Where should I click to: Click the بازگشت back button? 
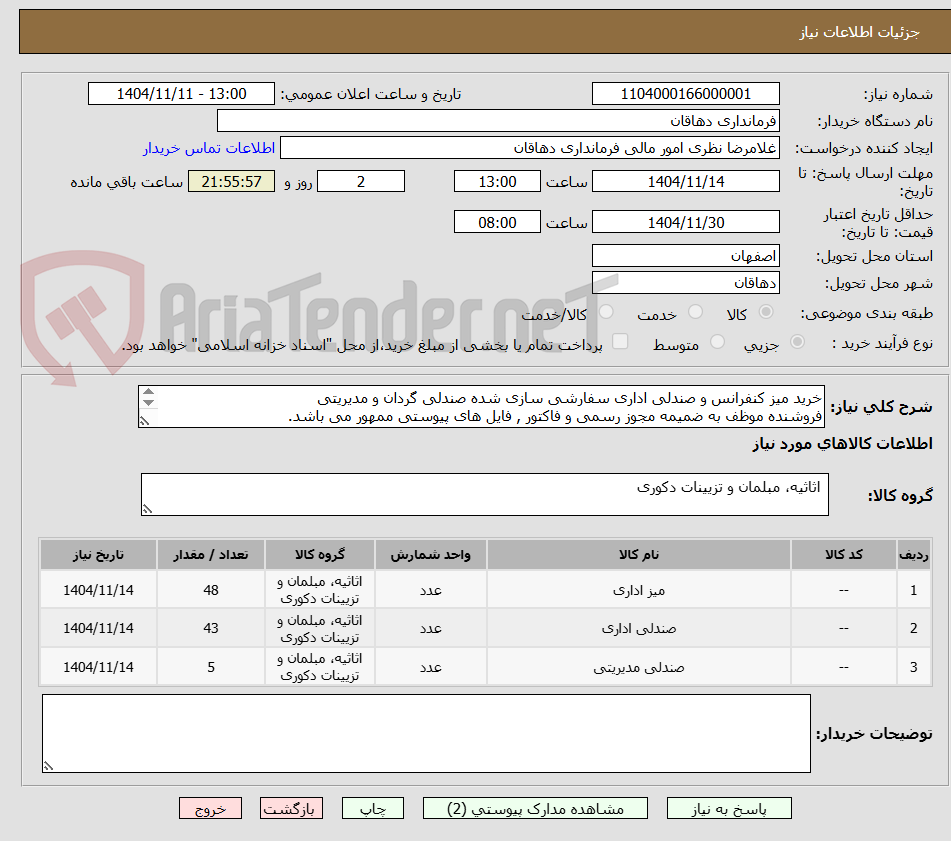point(291,808)
